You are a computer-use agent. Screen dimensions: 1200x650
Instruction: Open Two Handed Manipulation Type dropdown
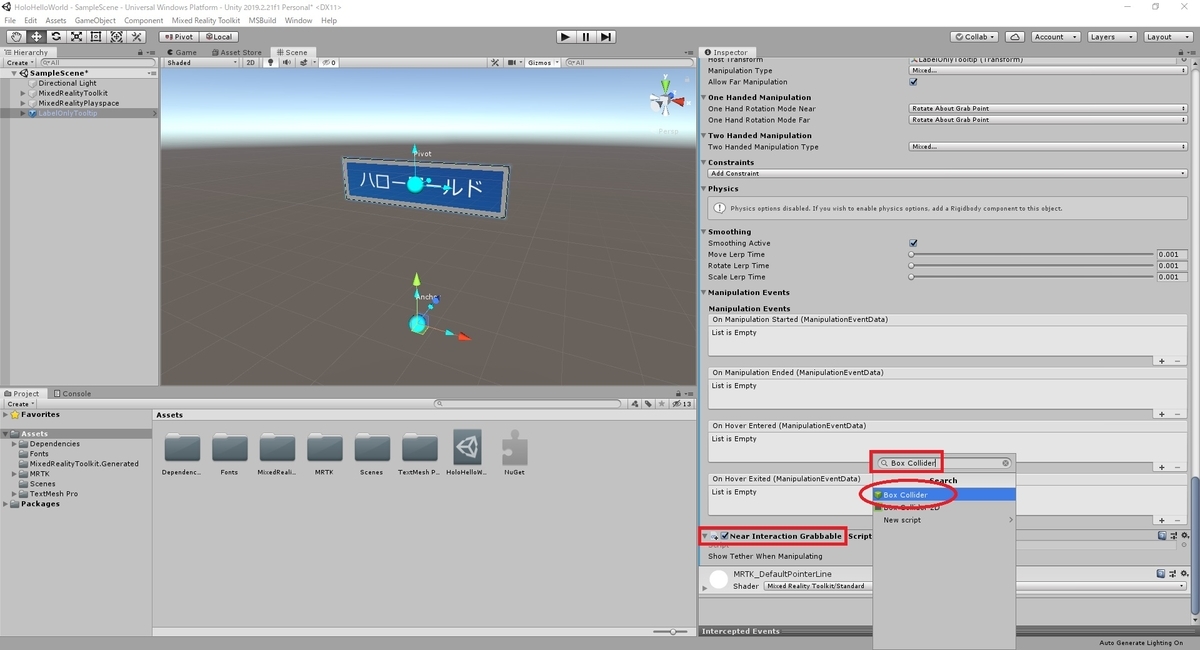[x=1048, y=146]
